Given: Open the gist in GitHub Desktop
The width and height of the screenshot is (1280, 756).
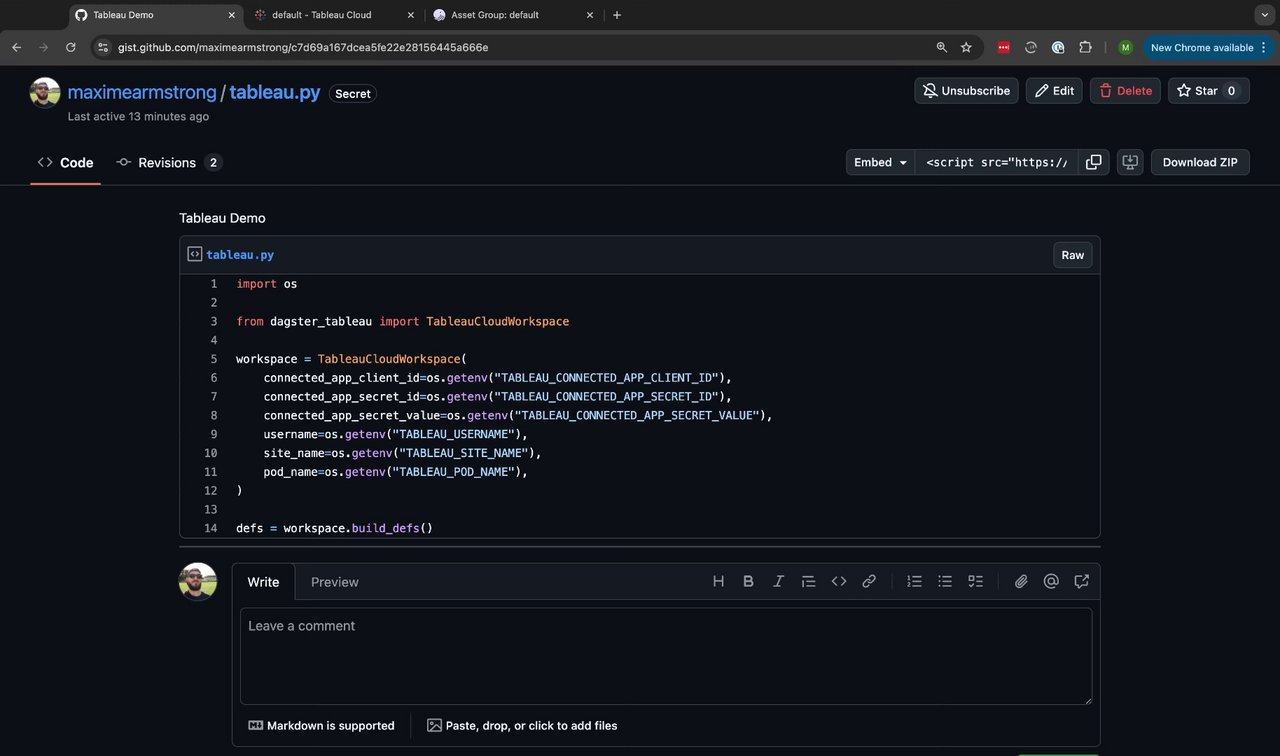Looking at the screenshot, I should click(x=1130, y=162).
